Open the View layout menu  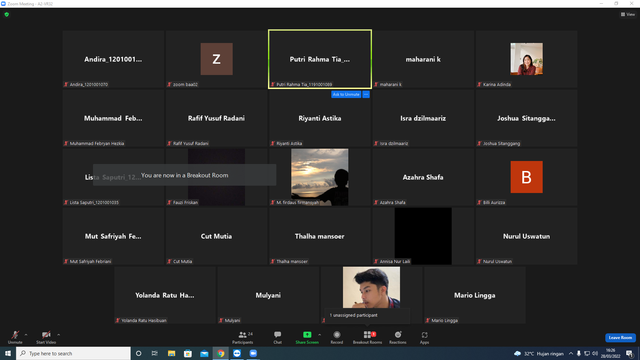click(x=628, y=14)
